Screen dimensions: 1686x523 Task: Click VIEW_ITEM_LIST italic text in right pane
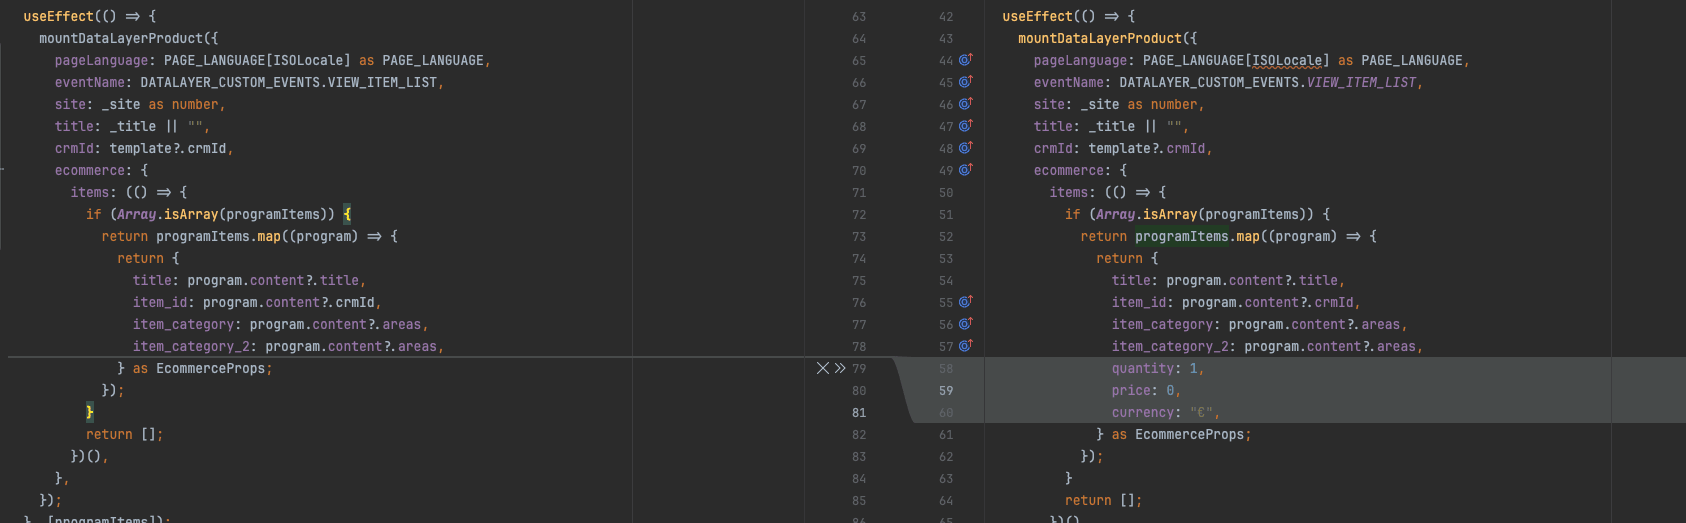tap(1361, 83)
